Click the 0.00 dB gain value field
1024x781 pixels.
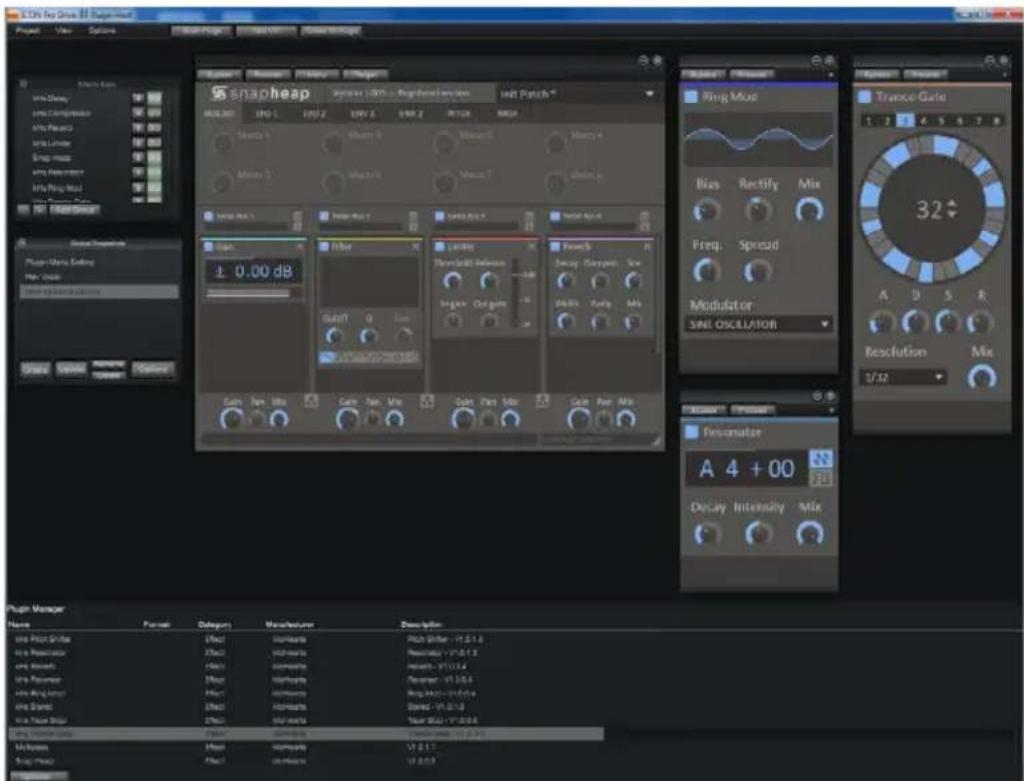tap(254, 272)
